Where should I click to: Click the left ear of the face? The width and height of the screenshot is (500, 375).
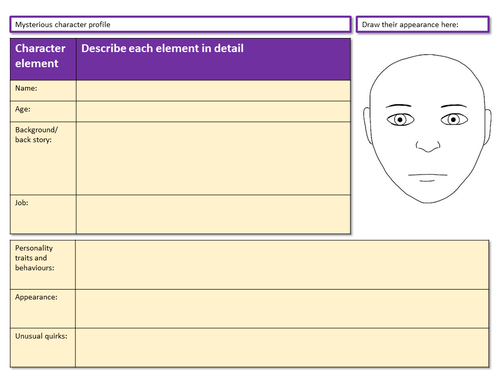click(367, 125)
